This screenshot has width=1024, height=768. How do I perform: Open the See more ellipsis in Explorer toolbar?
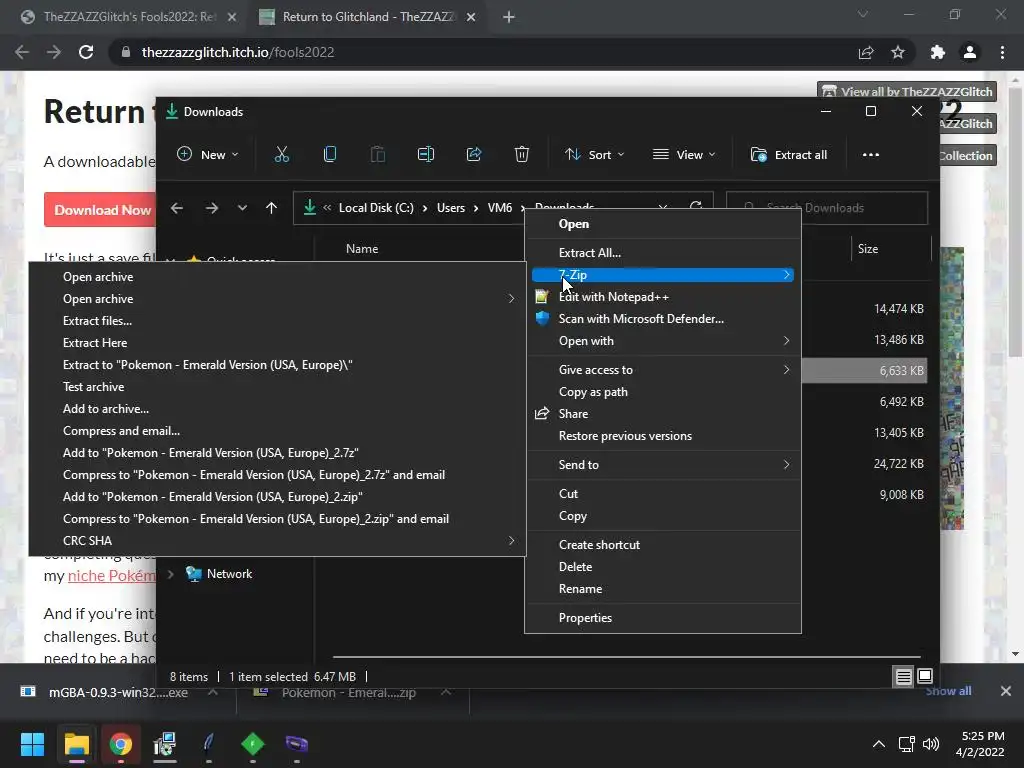click(x=871, y=155)
